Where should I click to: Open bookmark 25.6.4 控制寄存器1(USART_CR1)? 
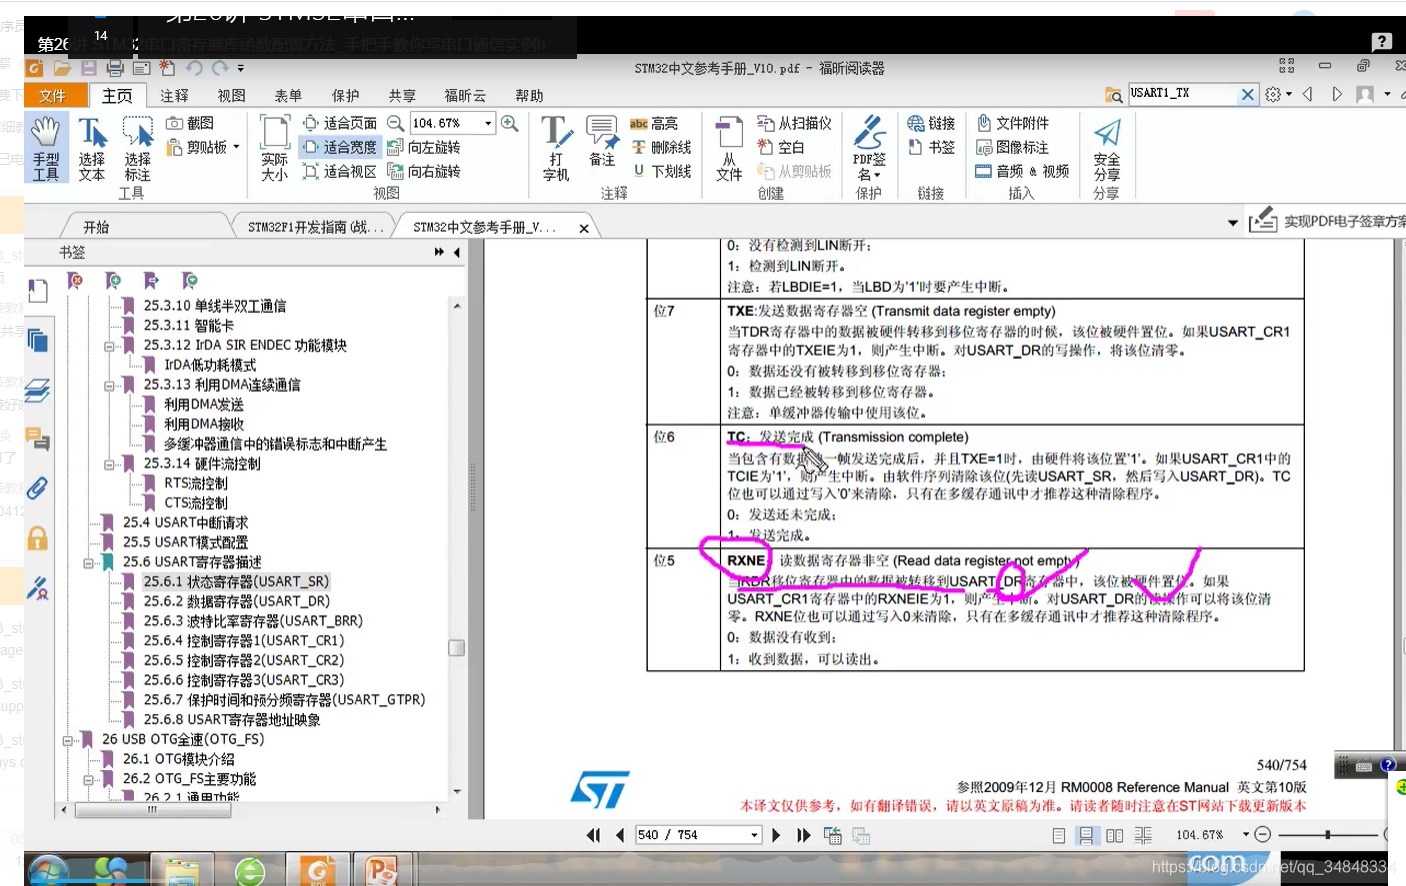click(x=243, y=641)
